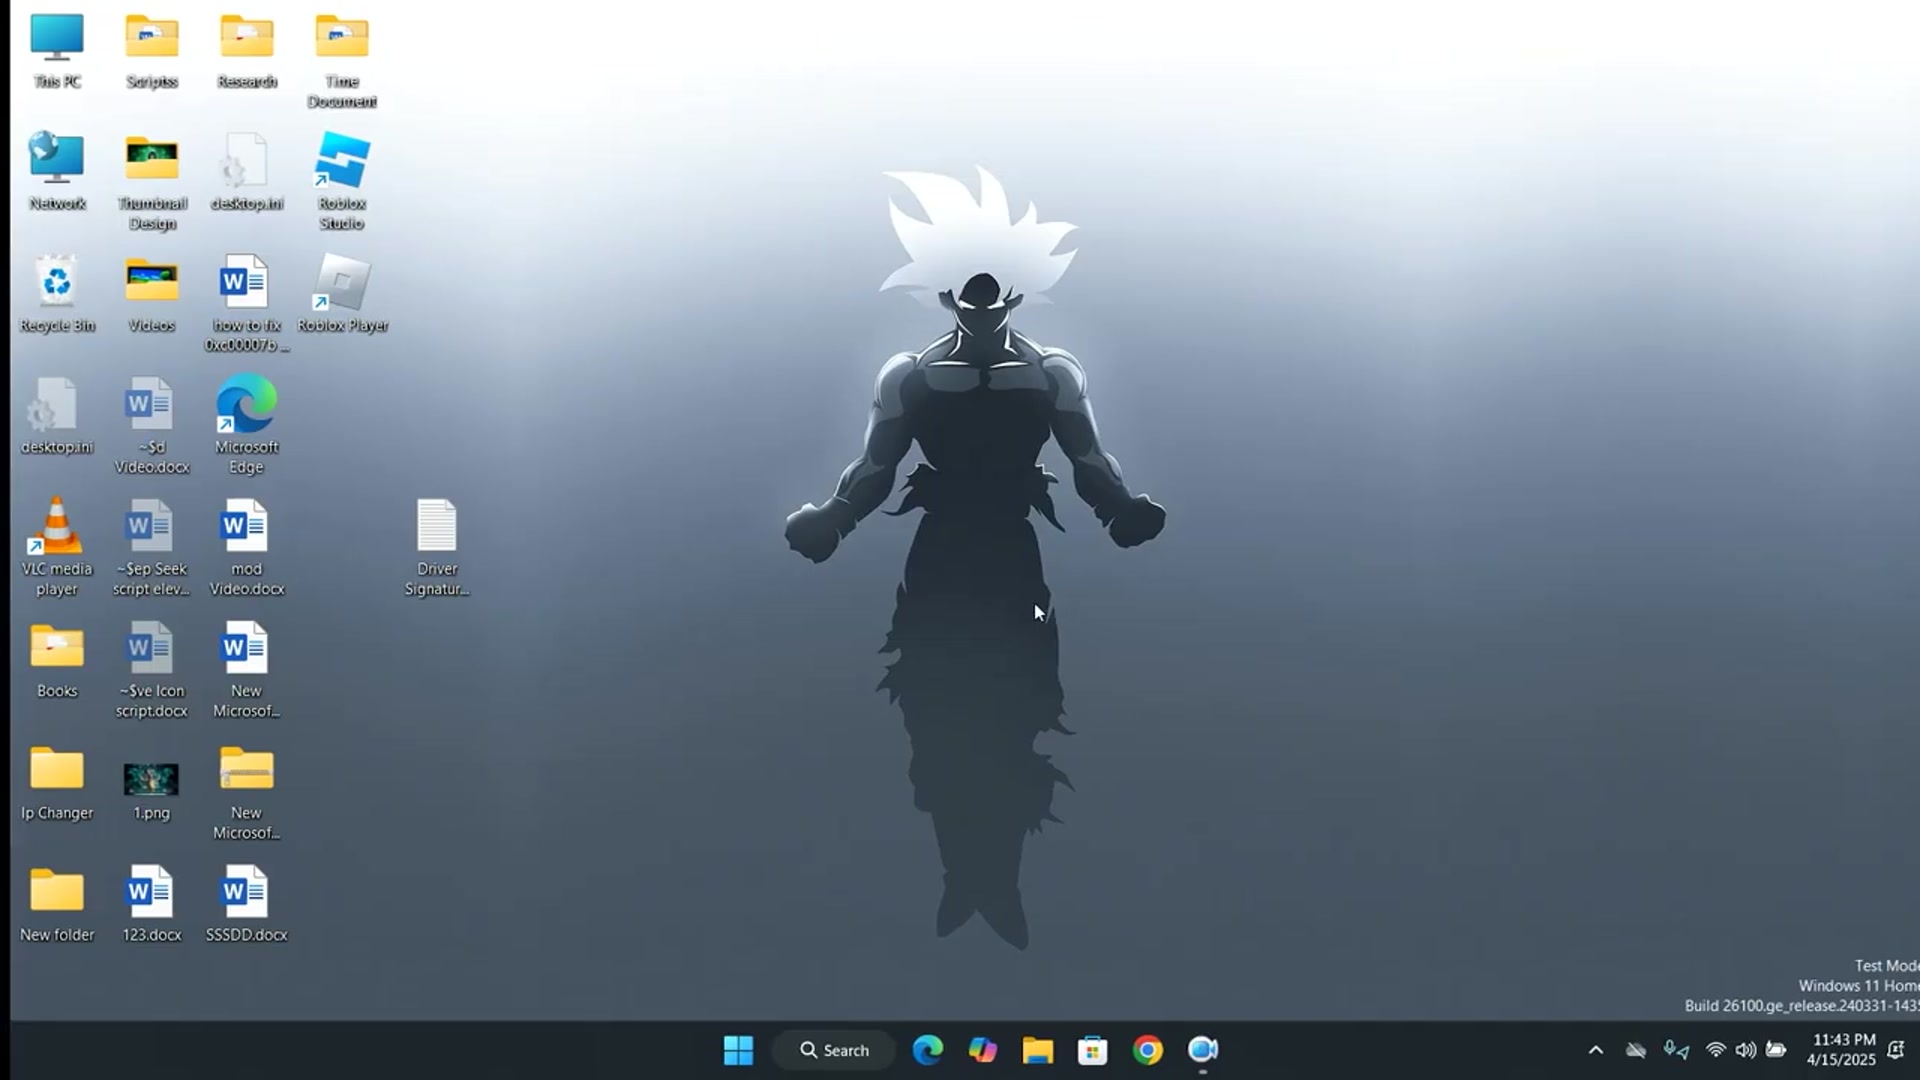
Task: Open the volume speaker tray icon
Action: click(x=1746, y=1050)
